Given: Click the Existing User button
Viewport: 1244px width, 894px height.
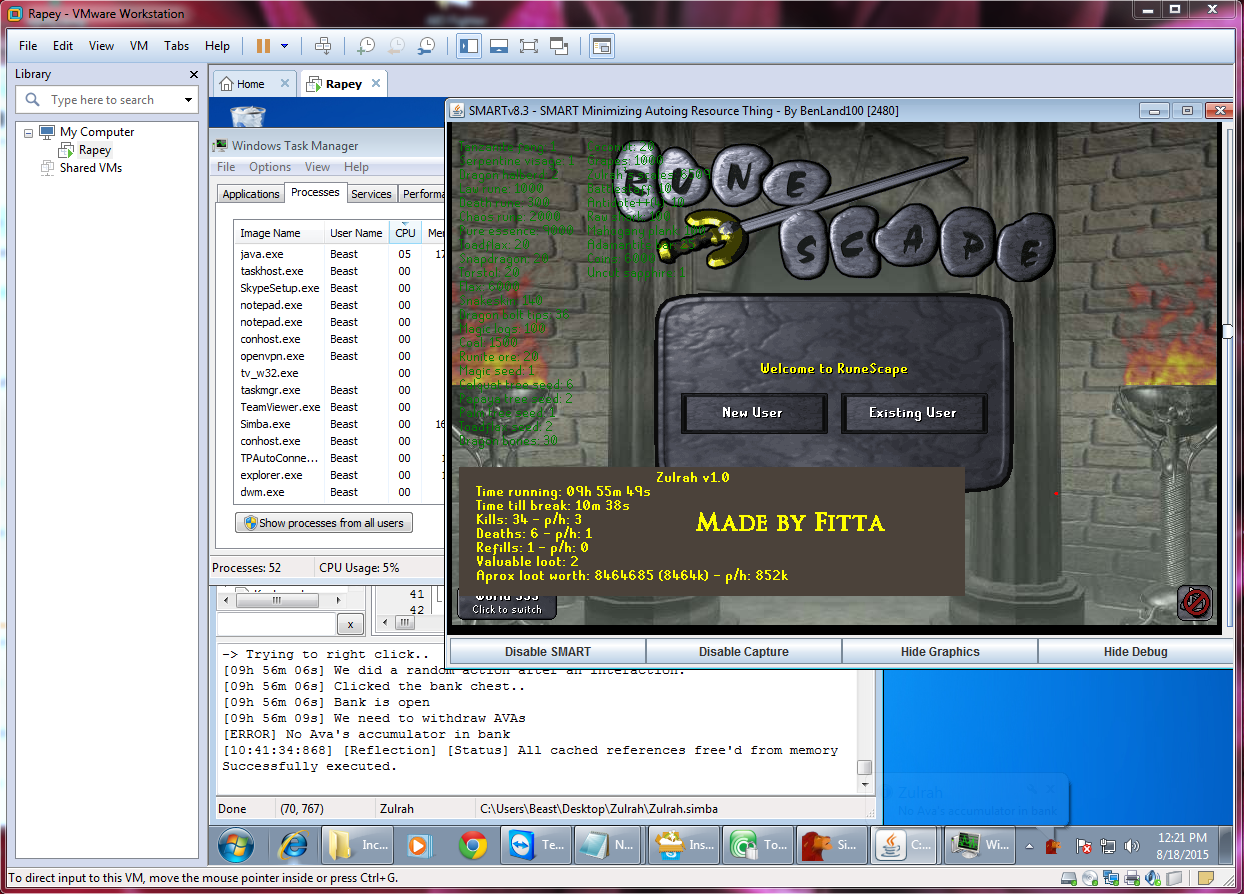Looking at the screenshot, I should point(913,412).
